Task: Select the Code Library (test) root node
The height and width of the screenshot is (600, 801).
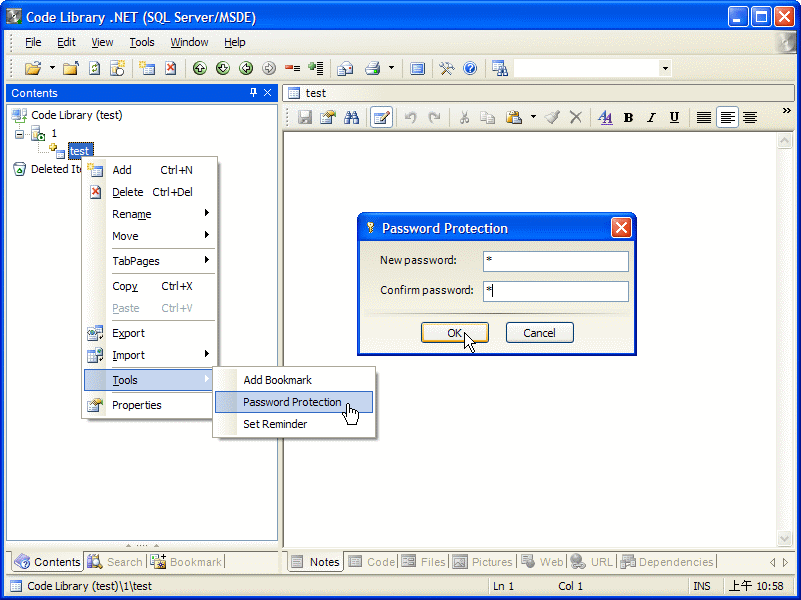Action: pyautogui.click(x=77, y=115)
